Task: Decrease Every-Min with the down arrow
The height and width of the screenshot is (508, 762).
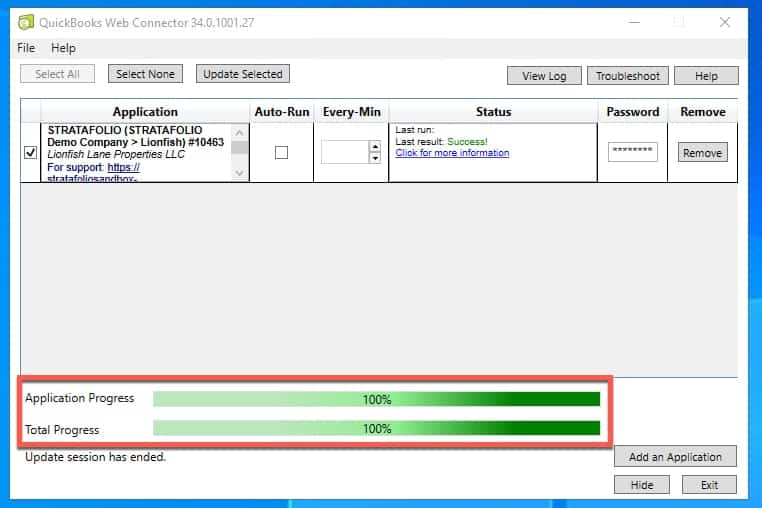Action: (x=375, y=158)
